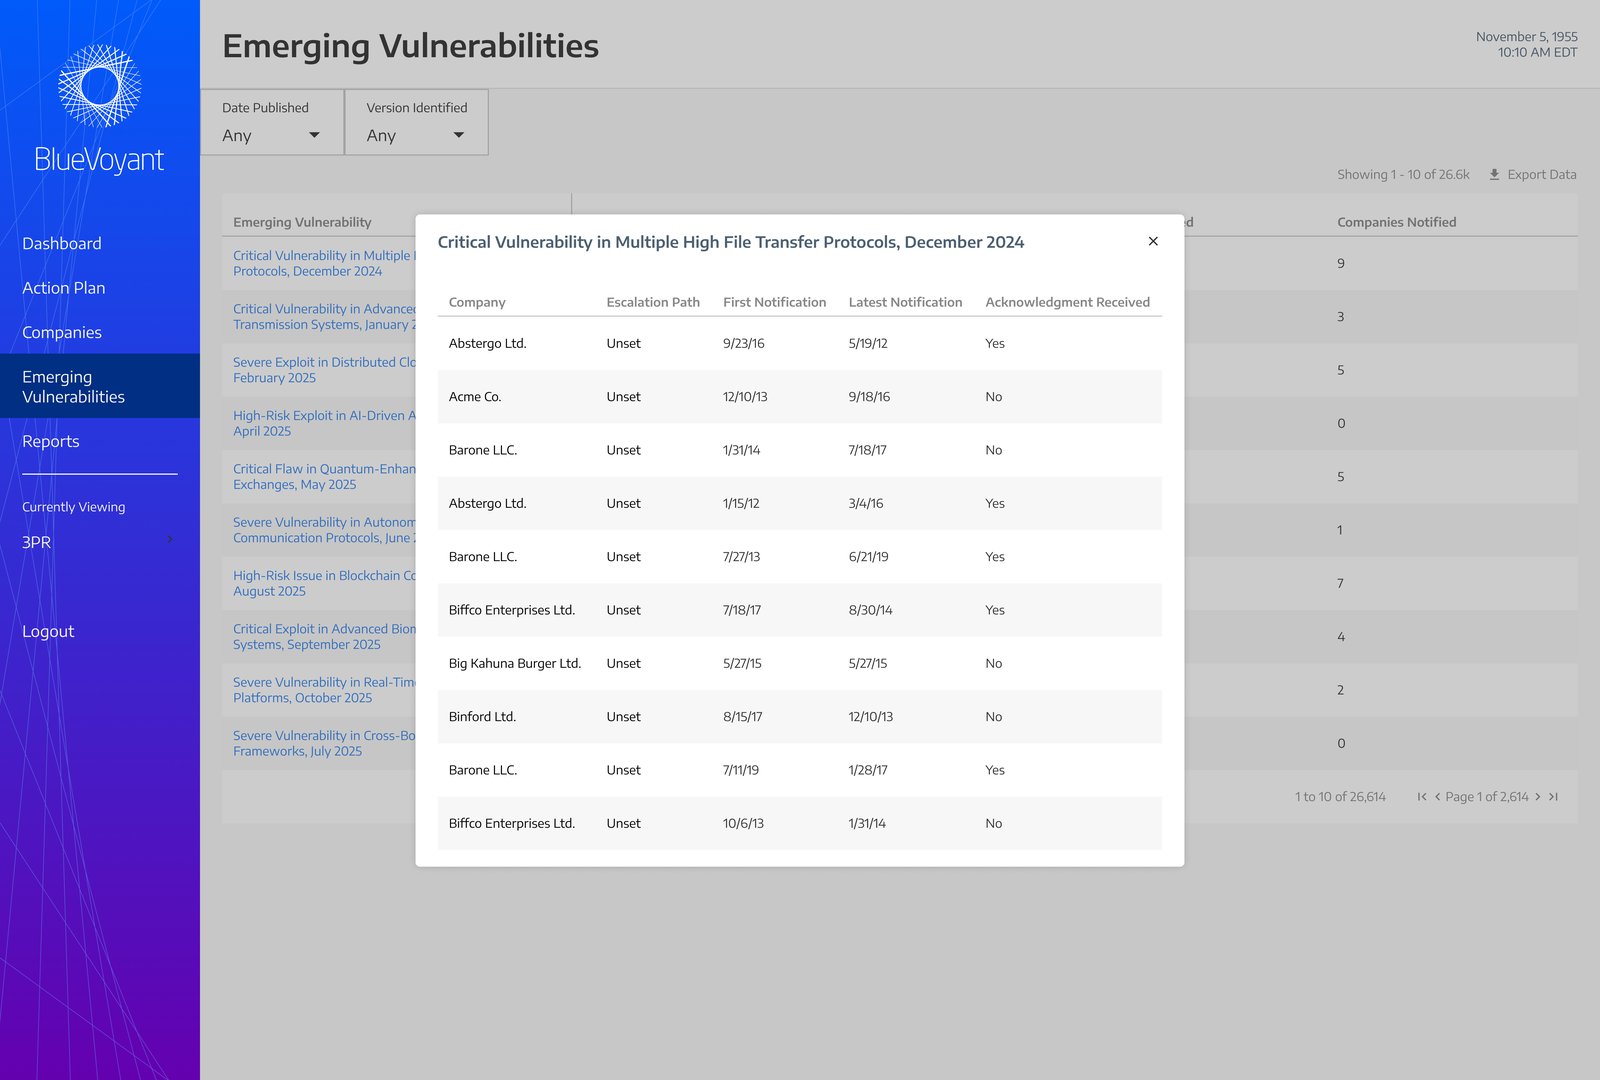Click the 6/21/19 latest notification date

click(x=868, y=557)
